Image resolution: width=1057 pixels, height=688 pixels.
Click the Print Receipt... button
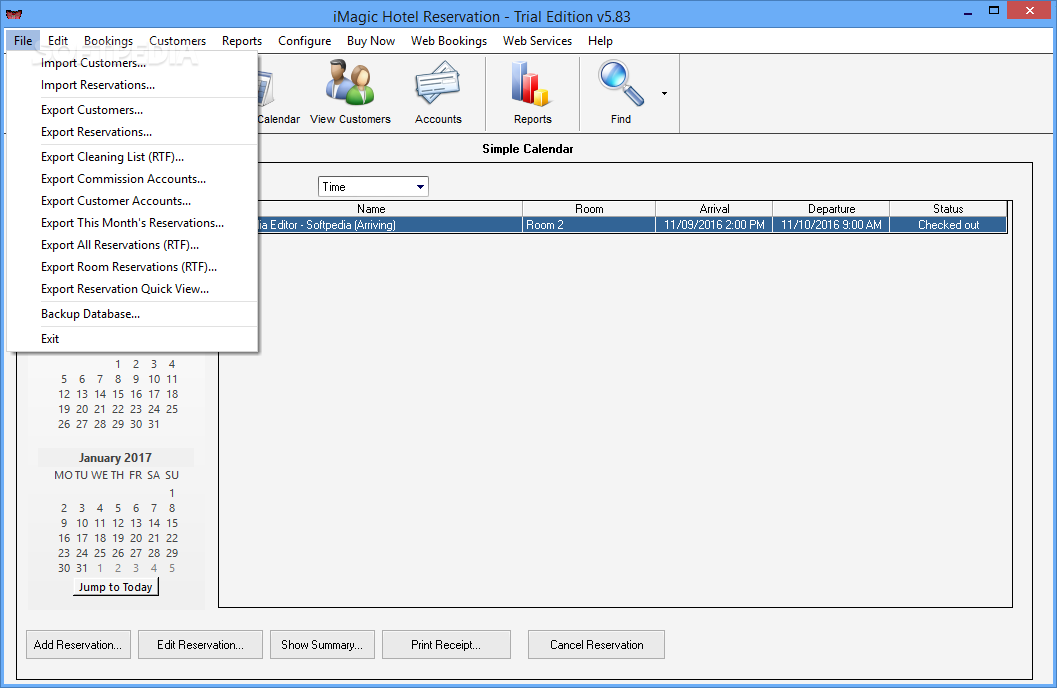tap(446, 645)
